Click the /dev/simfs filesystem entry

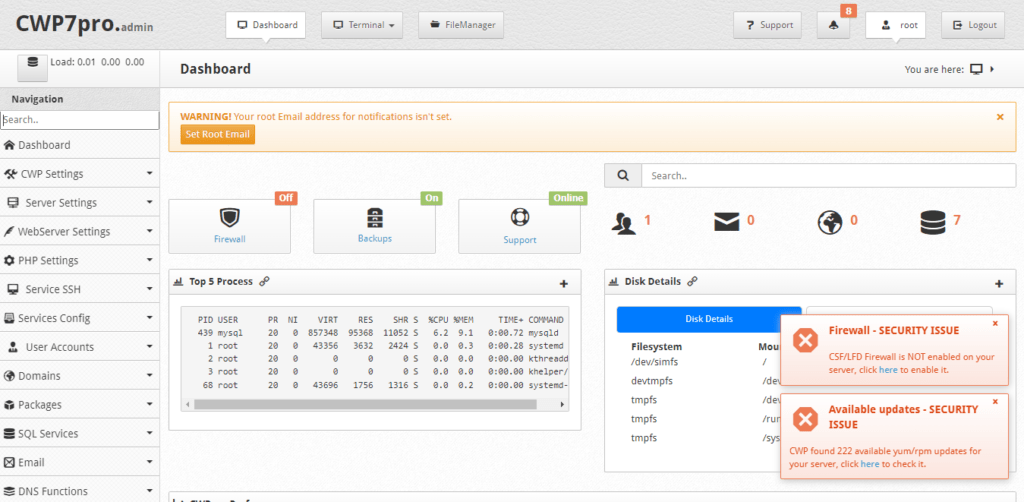pyautogui.click(x=653, y=361)
